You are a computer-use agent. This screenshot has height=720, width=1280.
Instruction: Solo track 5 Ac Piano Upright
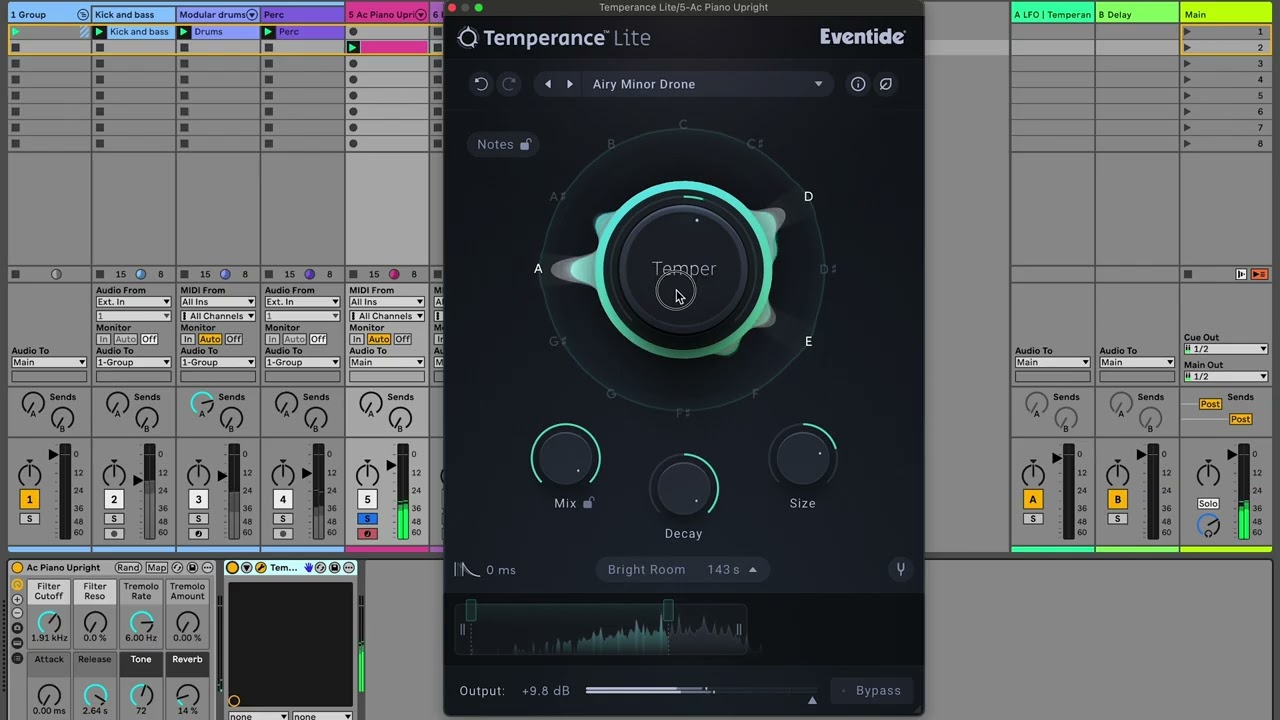pyautogui.click(x=367, y=518)
